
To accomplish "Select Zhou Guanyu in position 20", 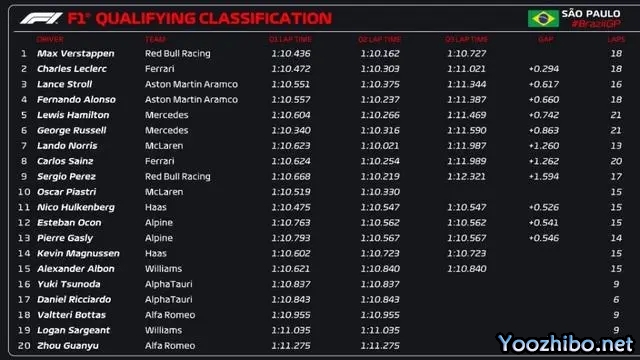I will point(68,346).
